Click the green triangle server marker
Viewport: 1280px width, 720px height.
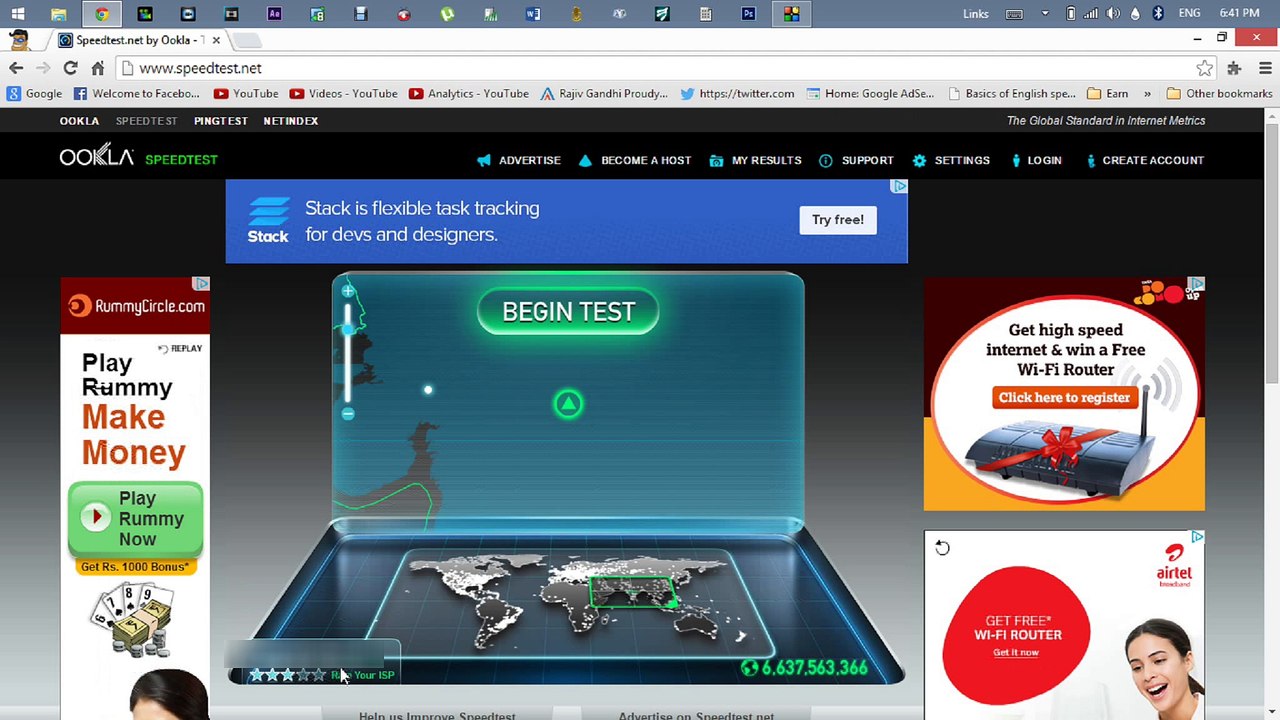(x=568, y=404)
